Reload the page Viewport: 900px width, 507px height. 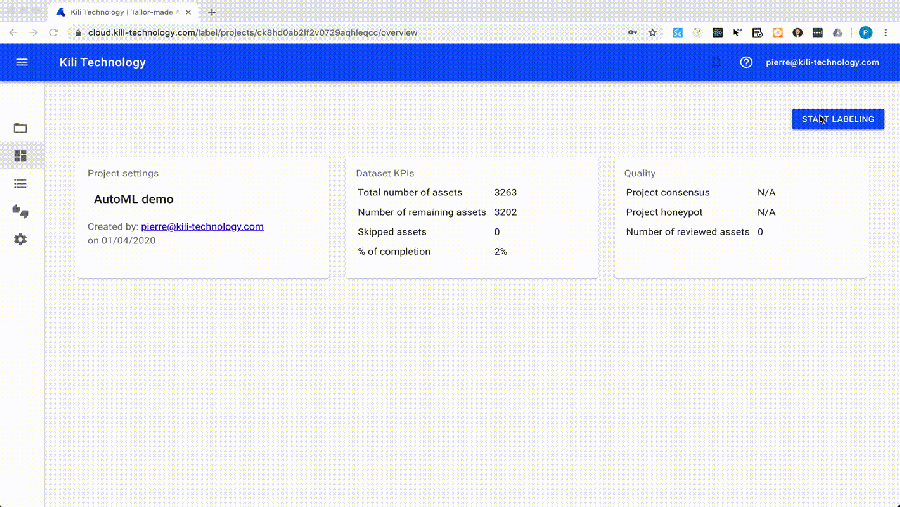coord(53,33)
